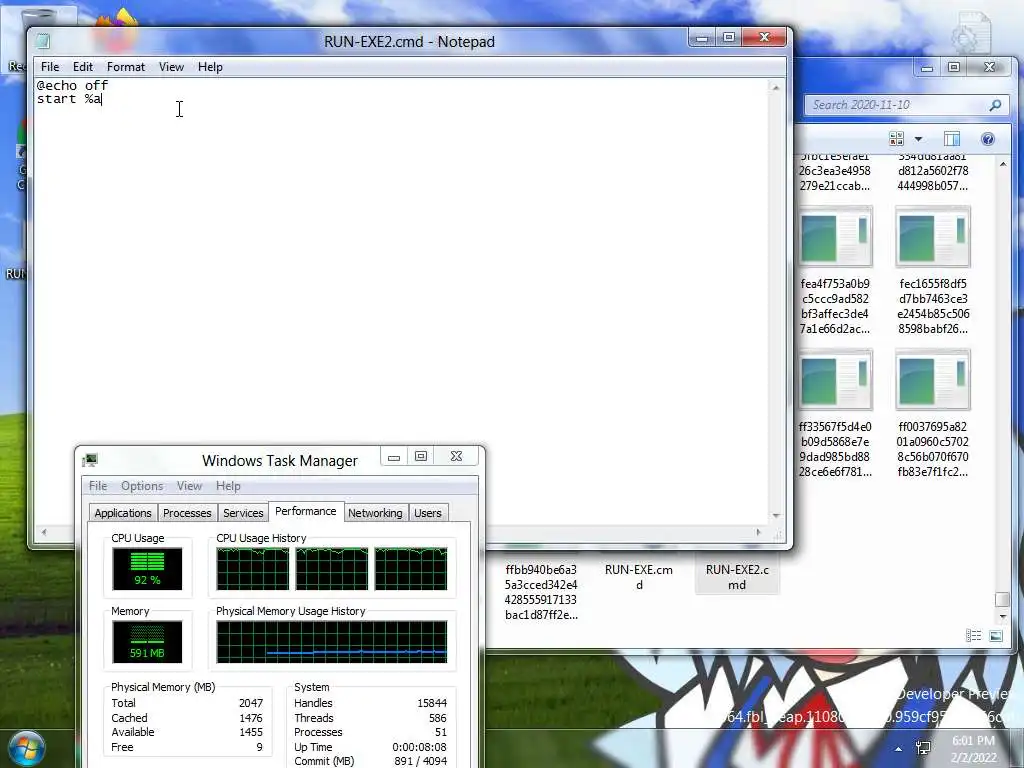Click the Notepad vertical scrollbar down arrow
This screenshot has height=768, width=1024.
click(x=776, y=516)
